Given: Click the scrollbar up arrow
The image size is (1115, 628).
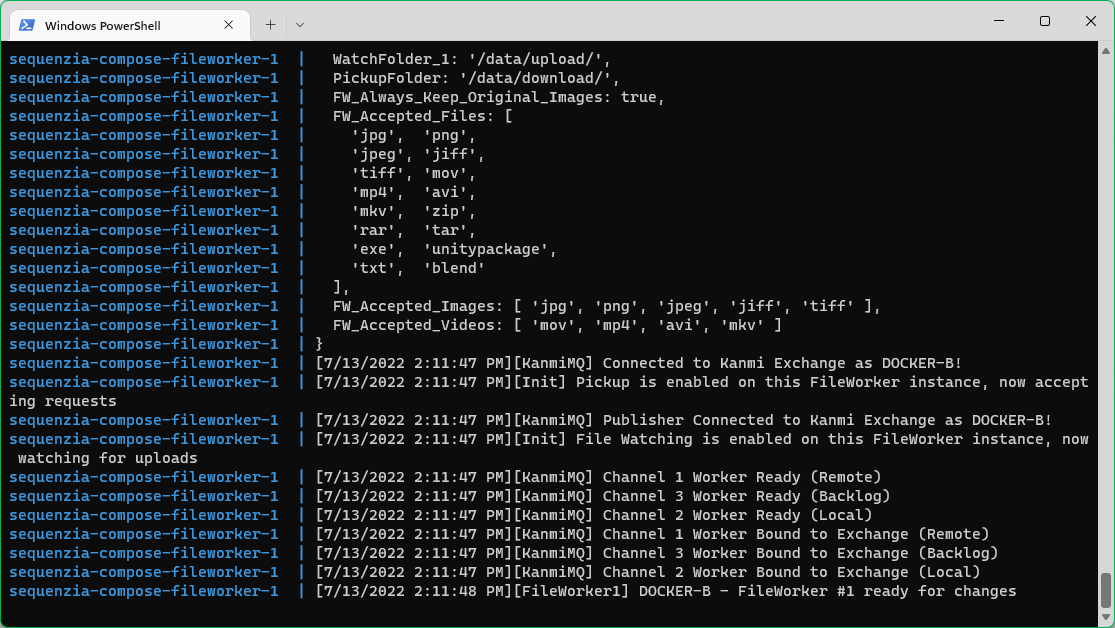Looking at the screenshot, I should coord(1106,50).
